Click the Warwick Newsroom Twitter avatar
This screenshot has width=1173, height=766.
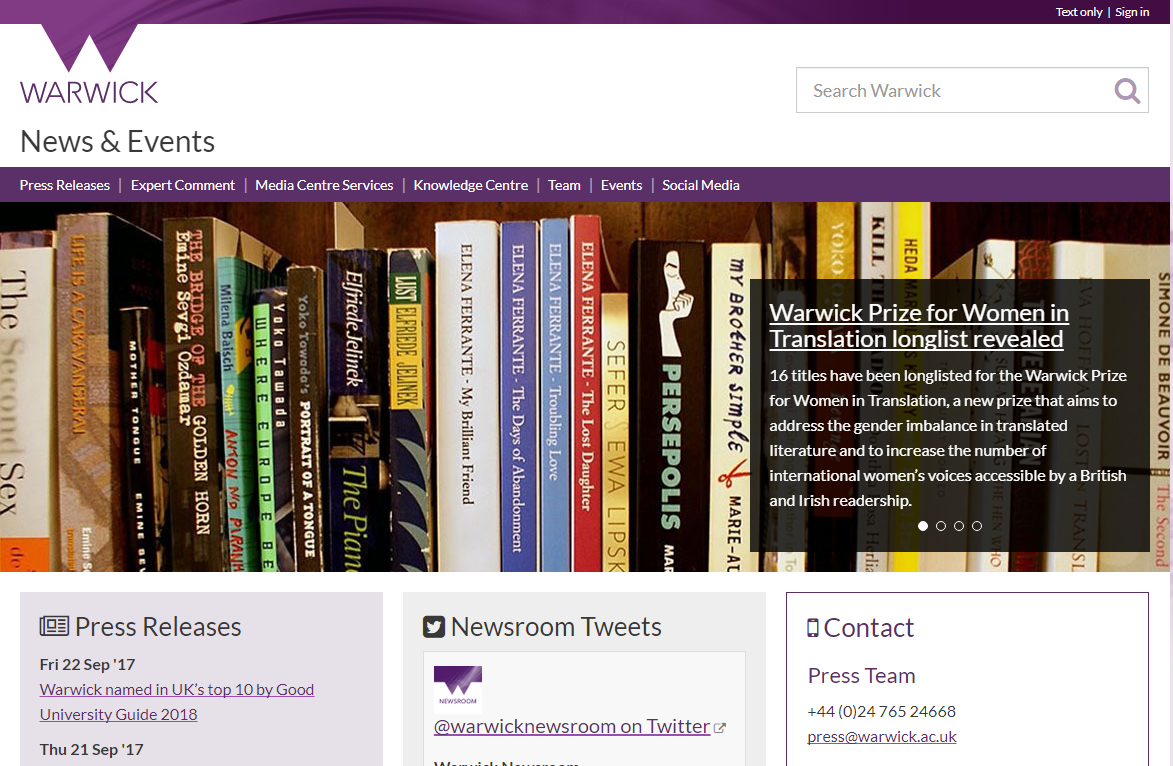458,689
